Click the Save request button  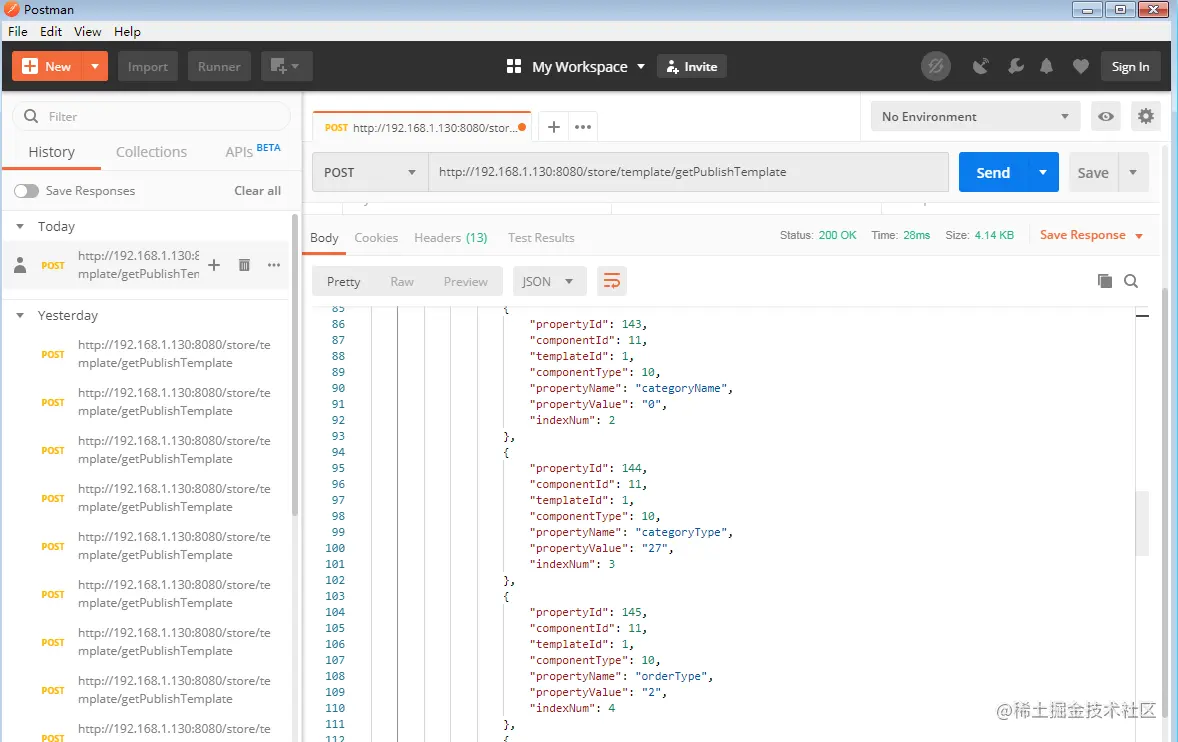click(1093, 172)
